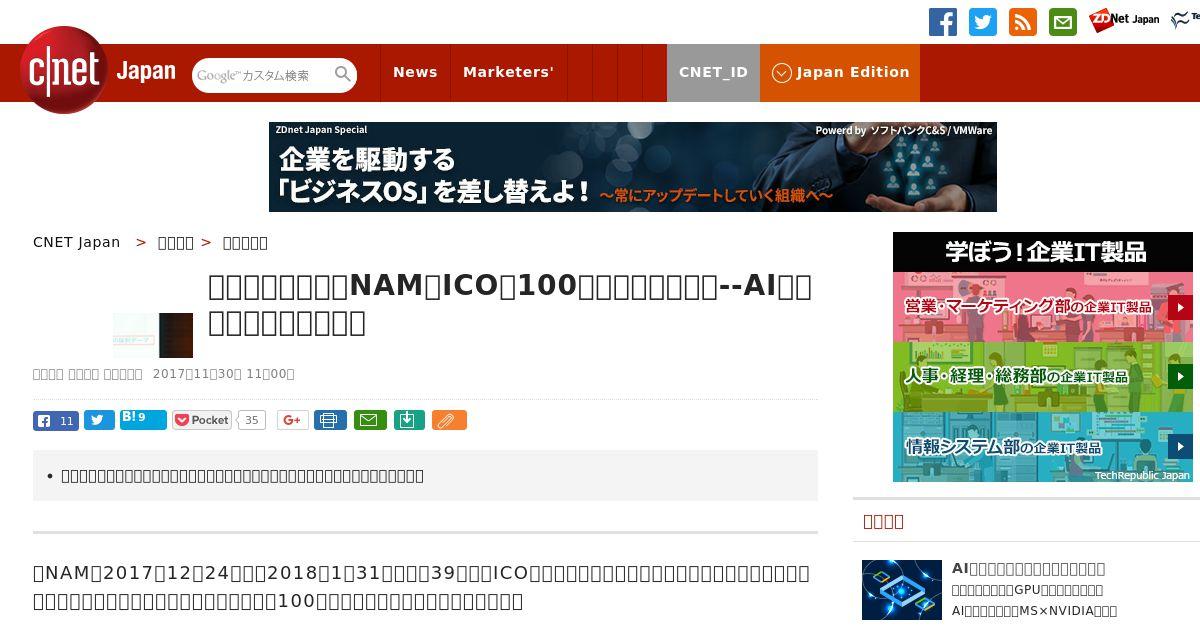Click the Pocket count 35 bubble
Image resolution: width=1200 pixels, height=630 pixels.
pyautogui.click(x=252, y=420)
